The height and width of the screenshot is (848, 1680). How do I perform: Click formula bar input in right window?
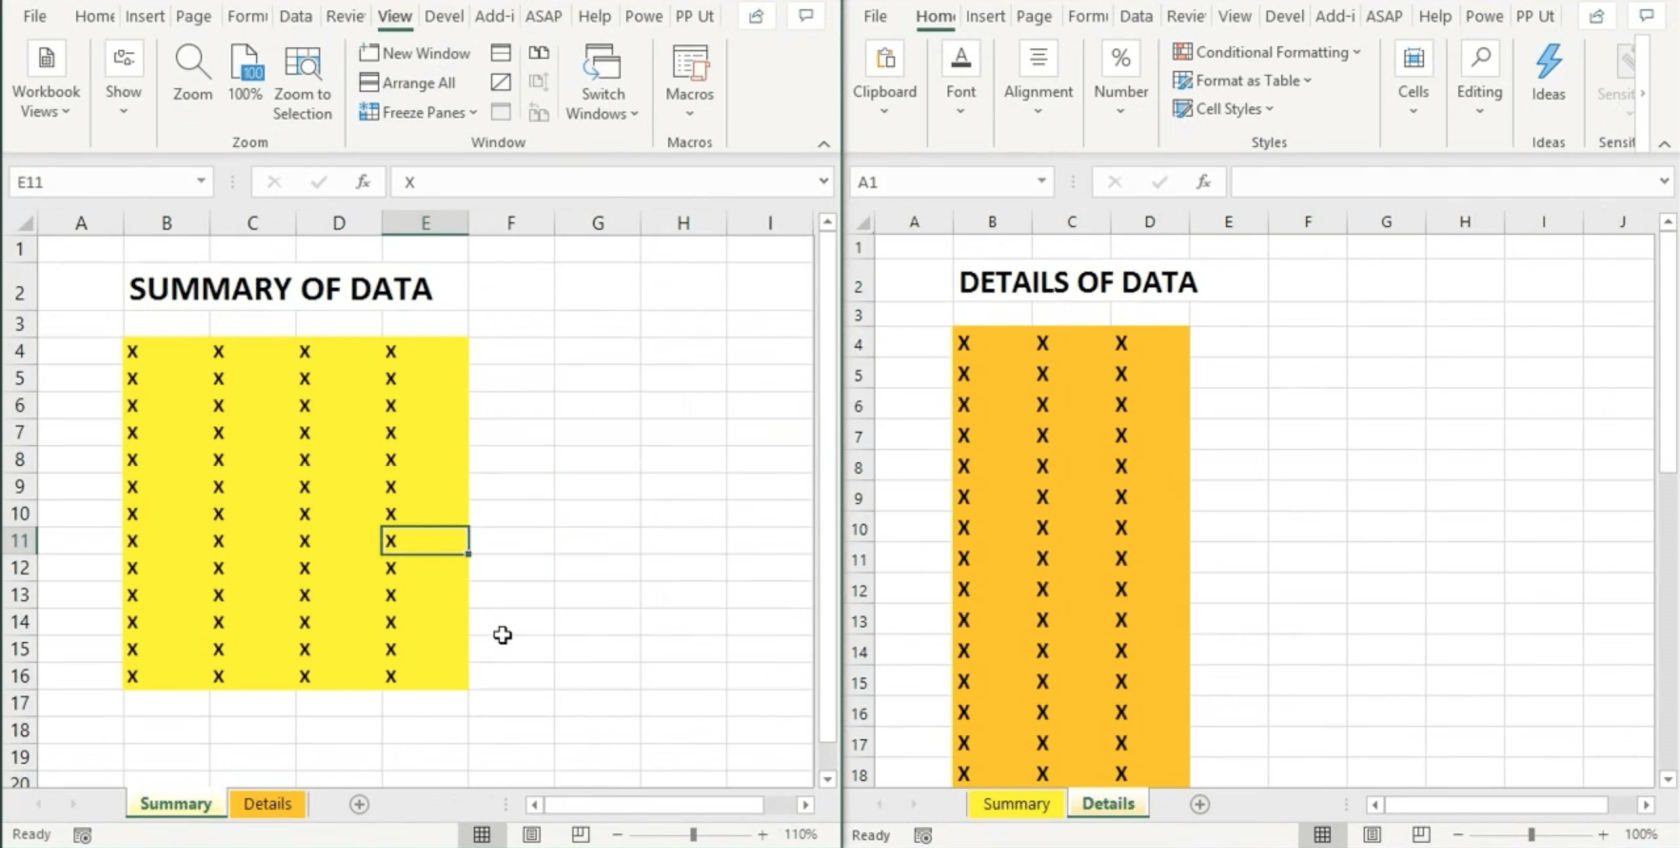click(1443, 182)
